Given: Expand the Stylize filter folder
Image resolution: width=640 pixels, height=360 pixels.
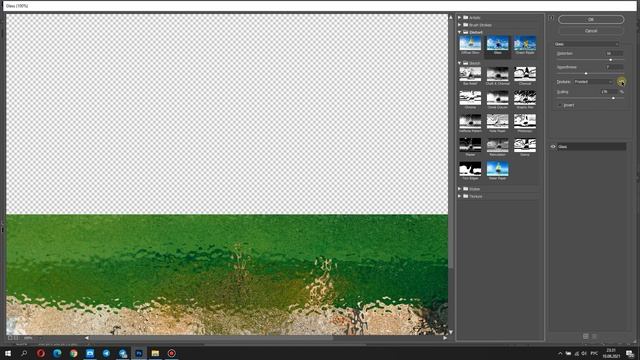Looking at the screenshot, I should point(460,189).
